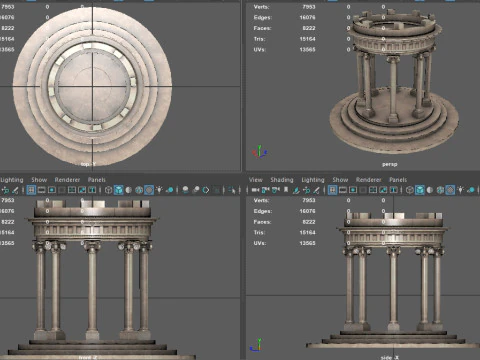
Task: Open 2D pan/zoom in front view toolbar
Action: (x=5, y=190)
